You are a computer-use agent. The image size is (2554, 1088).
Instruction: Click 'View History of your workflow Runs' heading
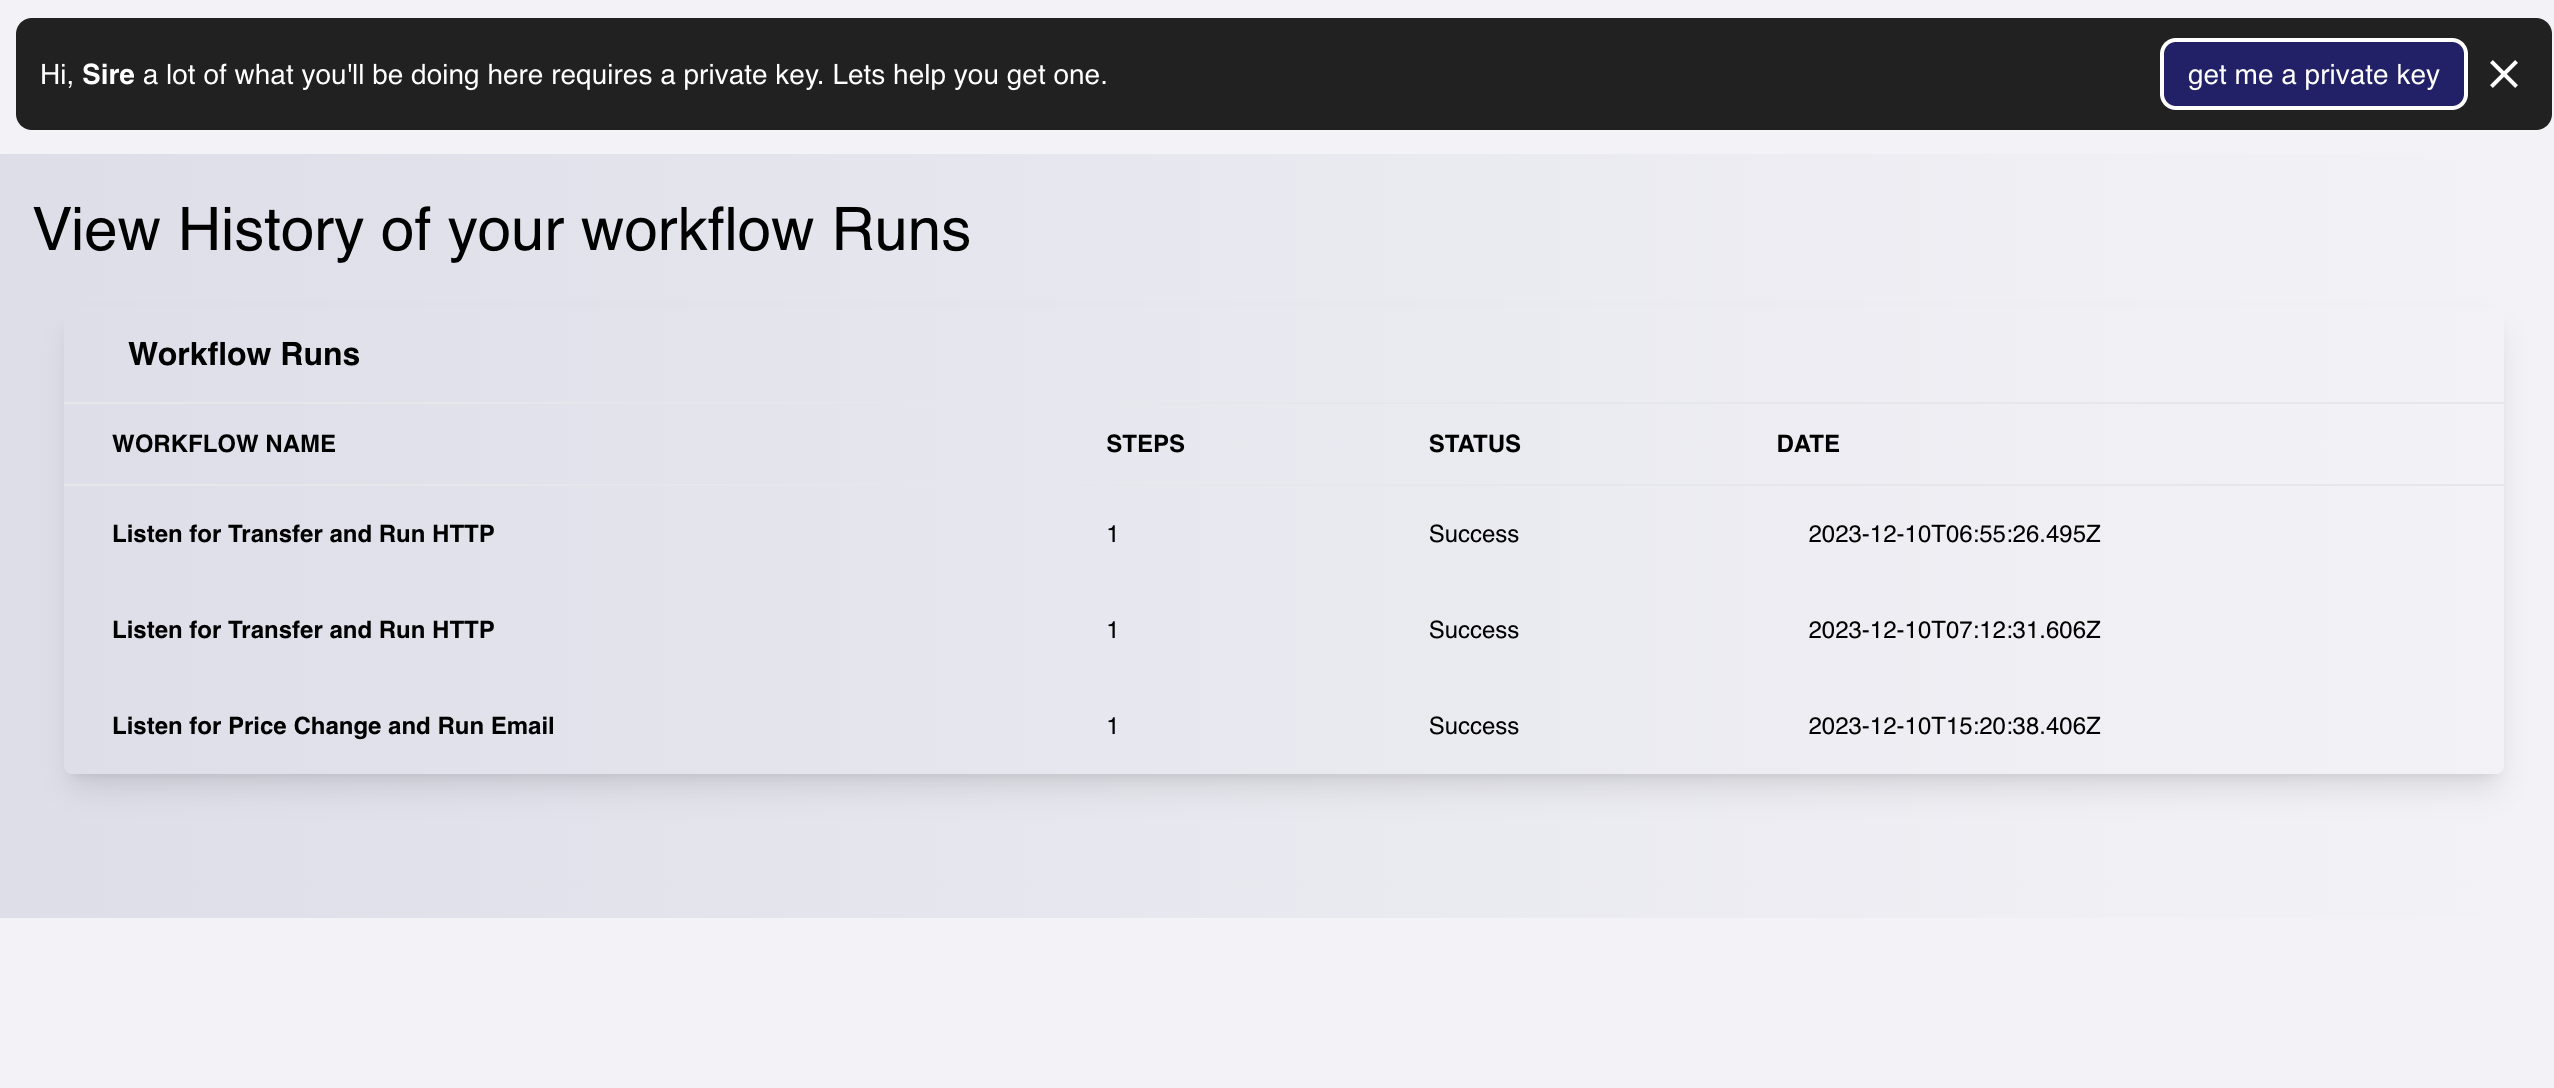click(x=501, y=230)
